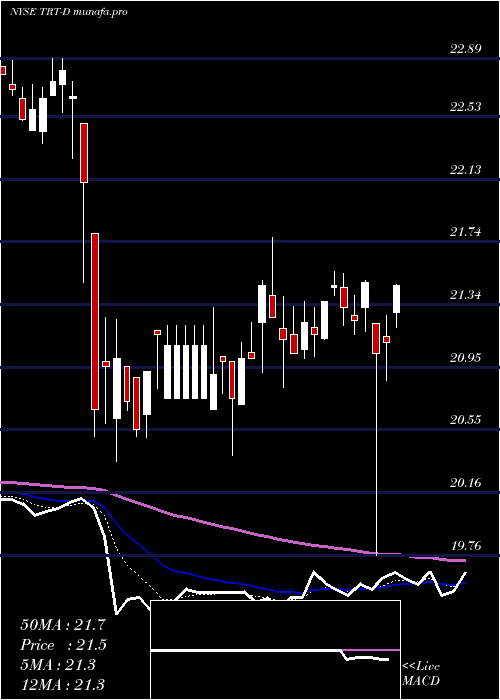Select the 22.53 price level label
The width and height of the screenshot is (500, 700).
point(466,106)
